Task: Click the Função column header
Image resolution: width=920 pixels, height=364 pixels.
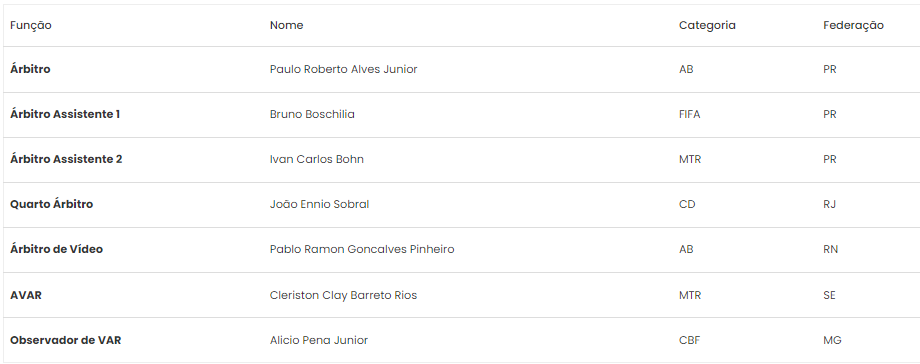Action: coord(31,25)
